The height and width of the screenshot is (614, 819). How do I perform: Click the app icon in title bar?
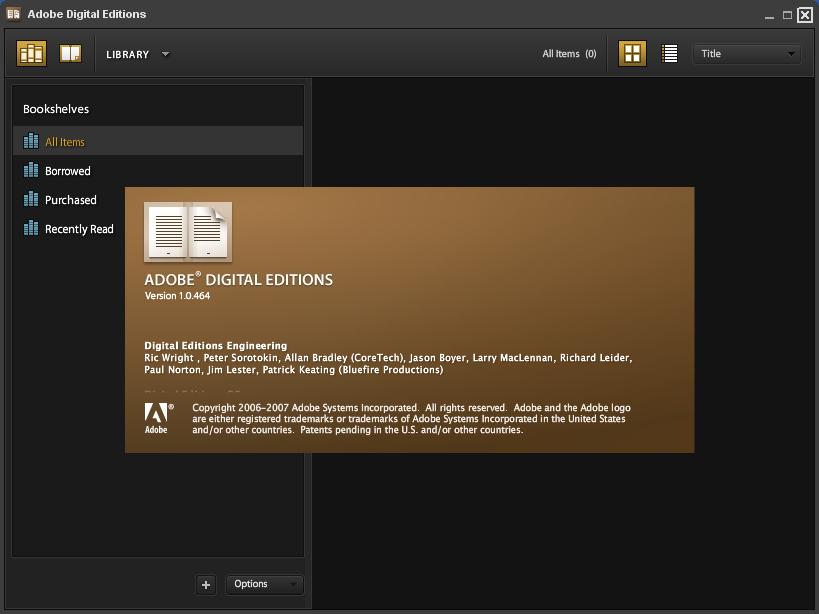point(13,14)
